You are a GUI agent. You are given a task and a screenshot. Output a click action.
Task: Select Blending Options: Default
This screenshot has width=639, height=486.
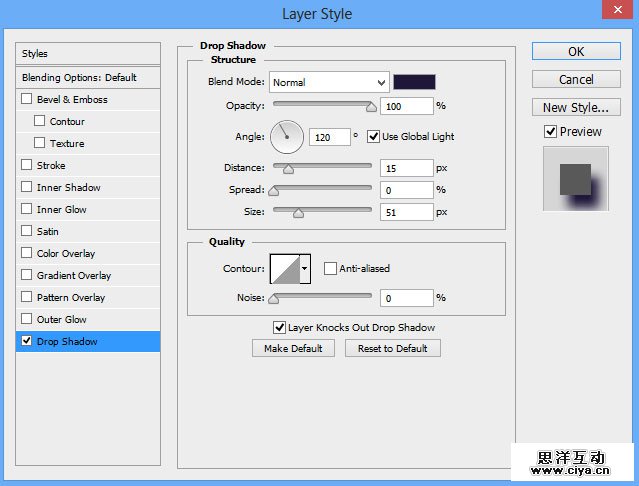[79, 77]
